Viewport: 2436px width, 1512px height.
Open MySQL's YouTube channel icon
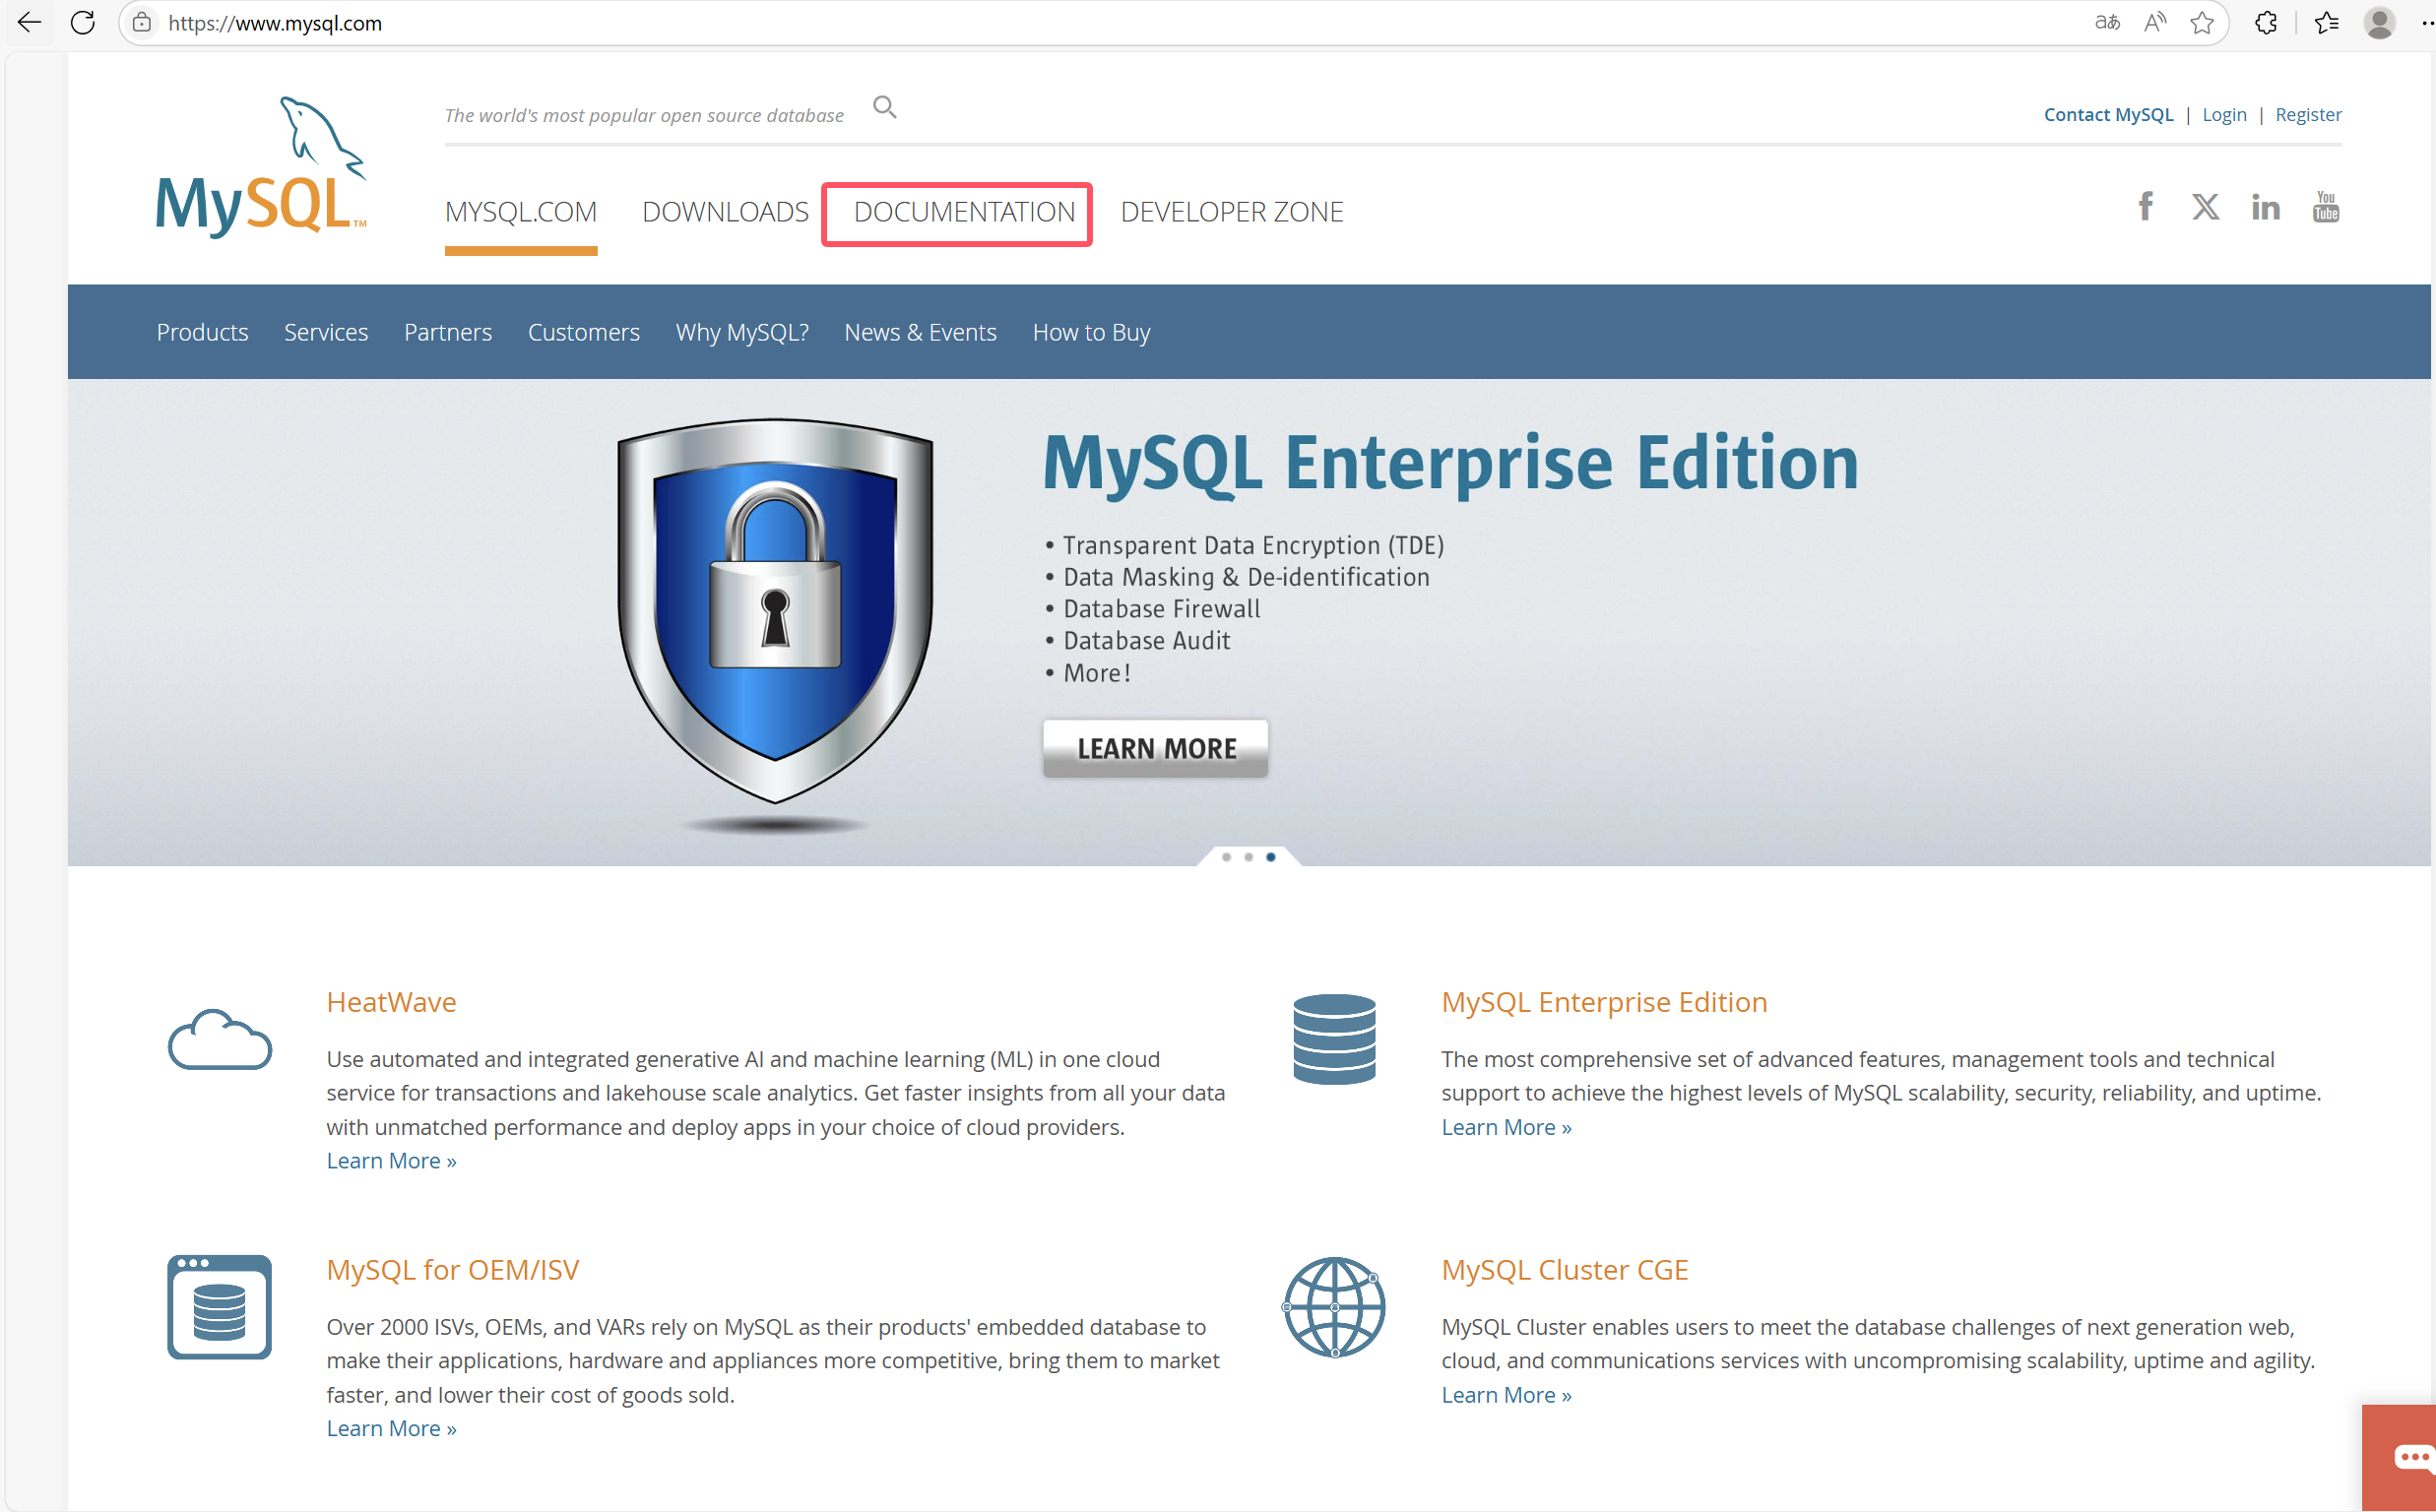(2325, 206)
